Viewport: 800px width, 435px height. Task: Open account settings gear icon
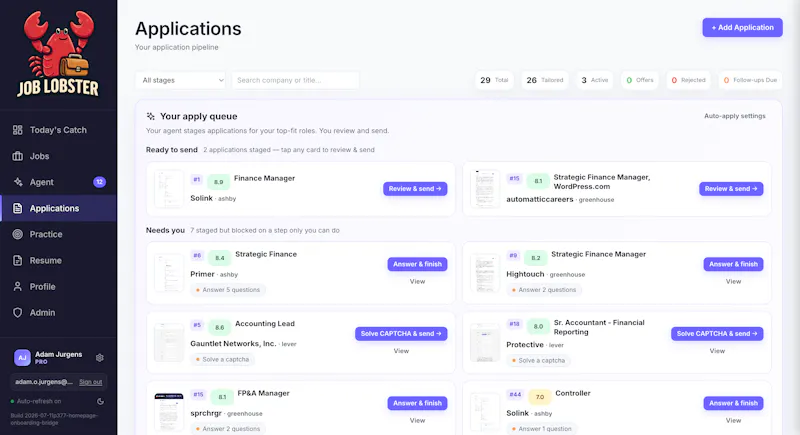pyautogui.click(x=99, y=358)
